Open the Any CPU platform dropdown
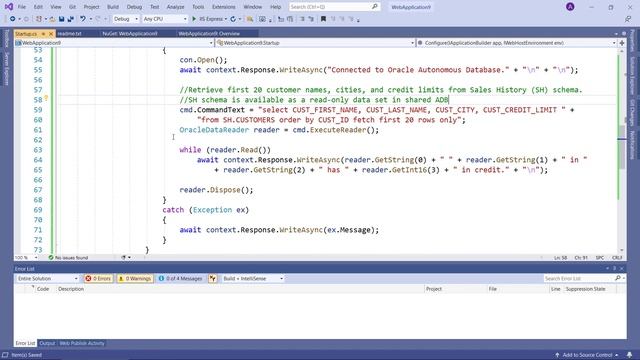The width and height of the screenshot is (640, 360). pos(164,19)
